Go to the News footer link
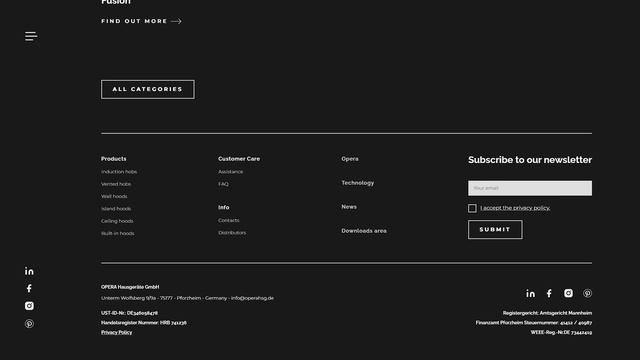The image size is (640, 360). point(349,207)
